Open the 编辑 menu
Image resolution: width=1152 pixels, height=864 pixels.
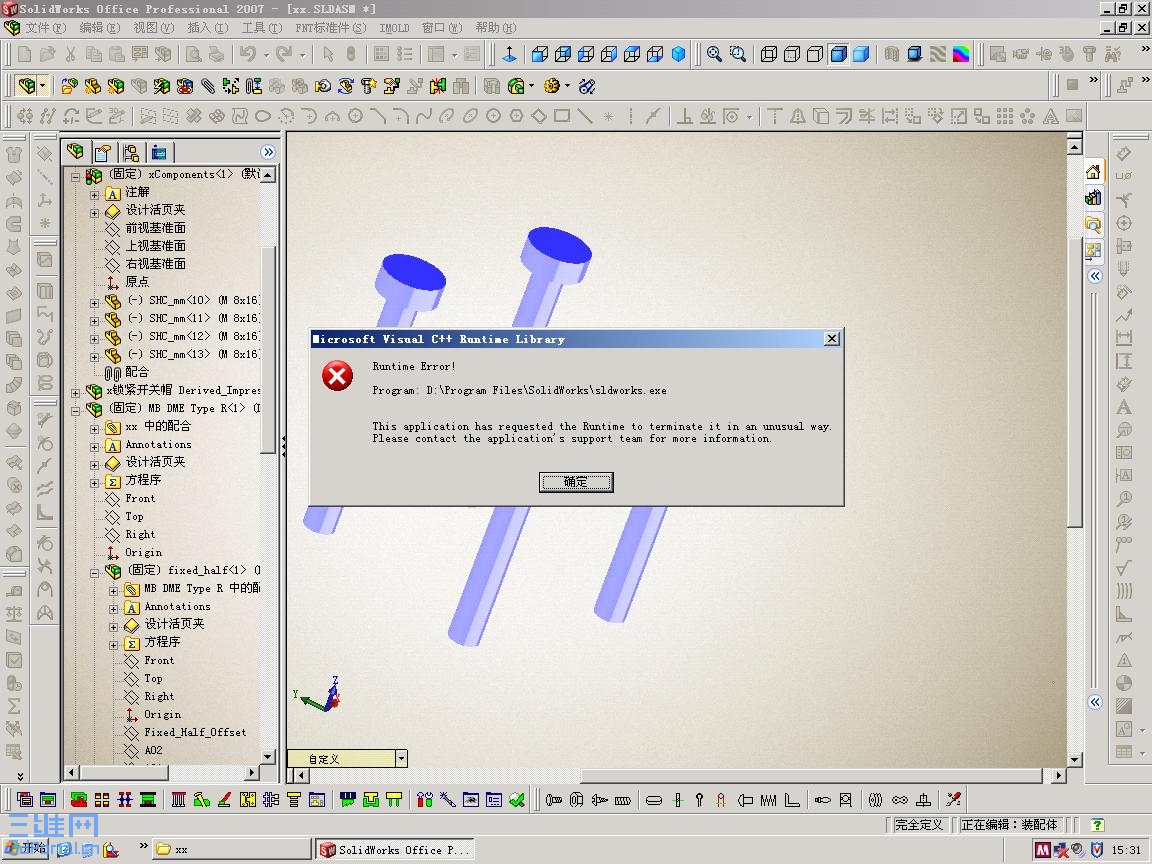pos(99,28)
